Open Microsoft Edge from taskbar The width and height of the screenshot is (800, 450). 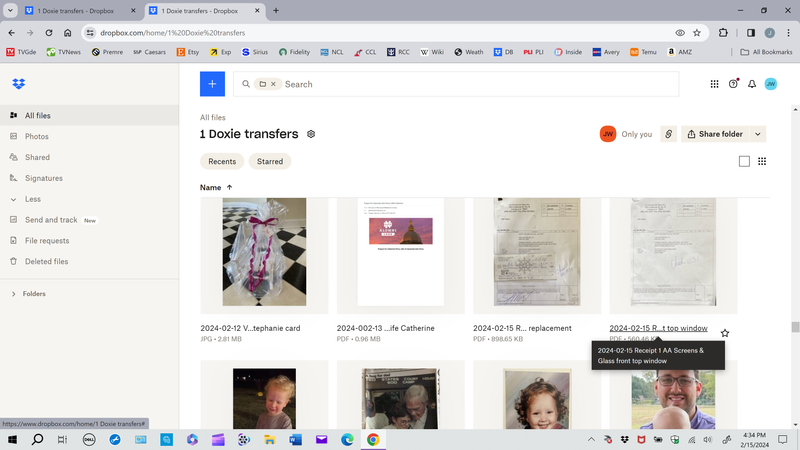pos(347,439)
